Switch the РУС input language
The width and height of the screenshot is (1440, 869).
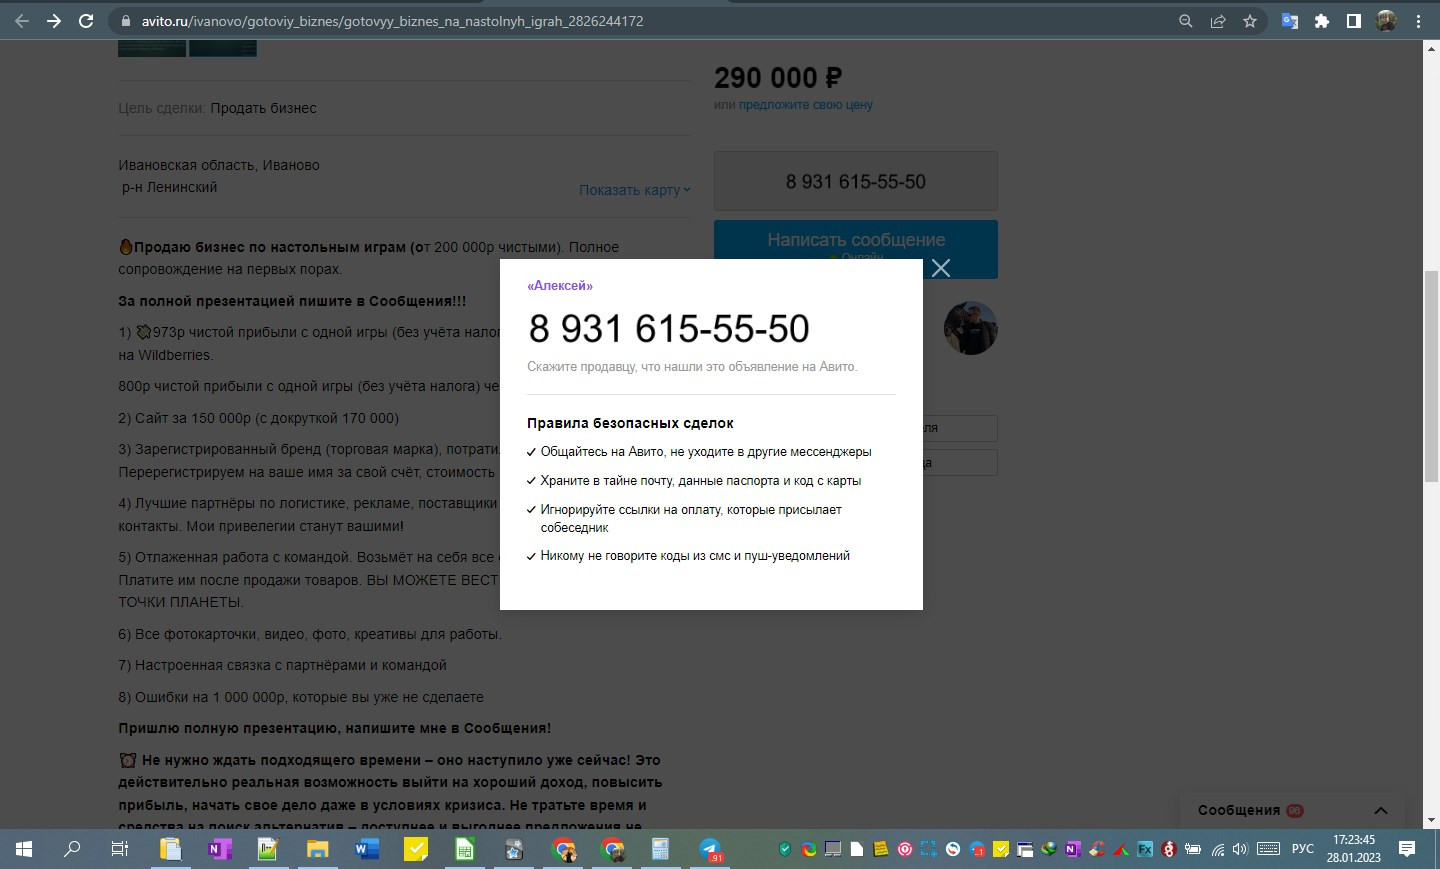click(x=1303, y=849)
